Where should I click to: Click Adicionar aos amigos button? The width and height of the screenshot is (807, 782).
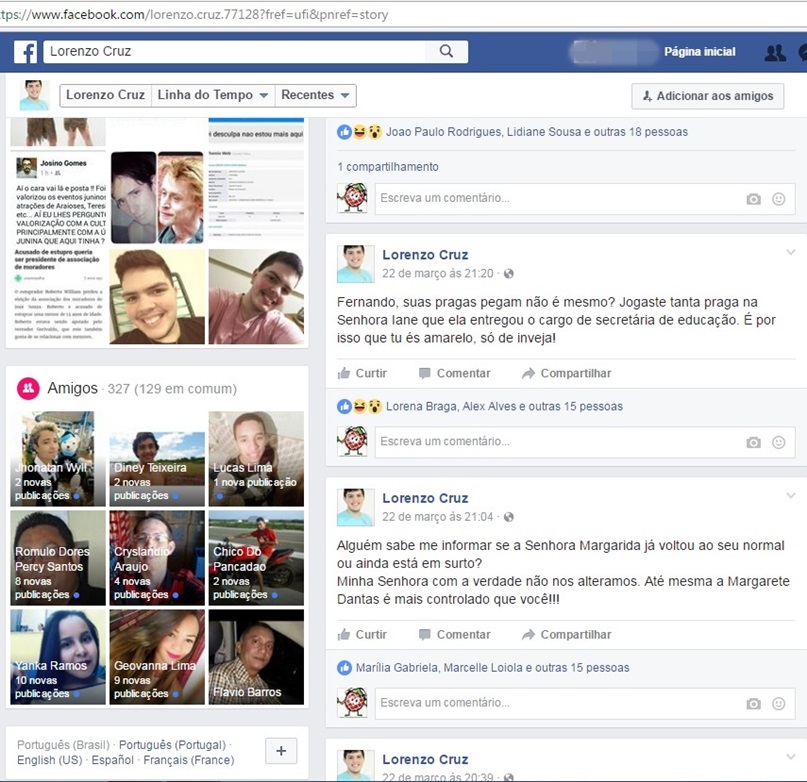coord(708,96)
